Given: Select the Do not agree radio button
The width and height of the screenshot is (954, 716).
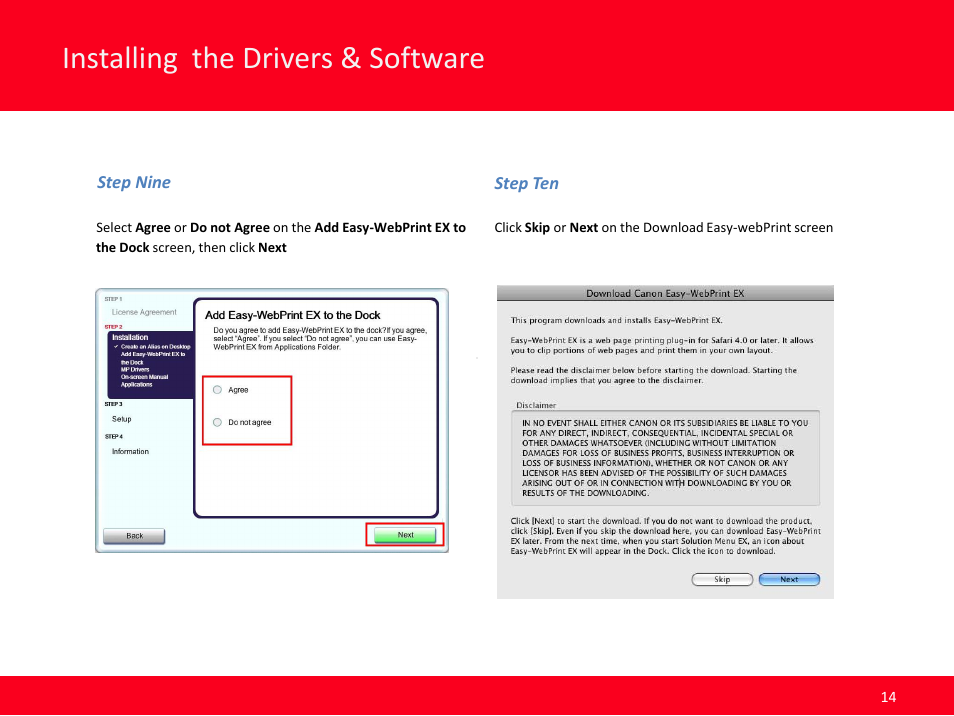Looking at the screenshot, I should 217,422.
